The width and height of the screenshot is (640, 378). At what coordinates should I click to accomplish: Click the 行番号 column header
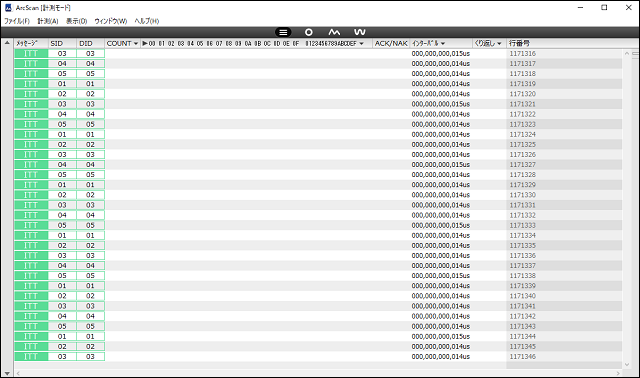[519, 43]
